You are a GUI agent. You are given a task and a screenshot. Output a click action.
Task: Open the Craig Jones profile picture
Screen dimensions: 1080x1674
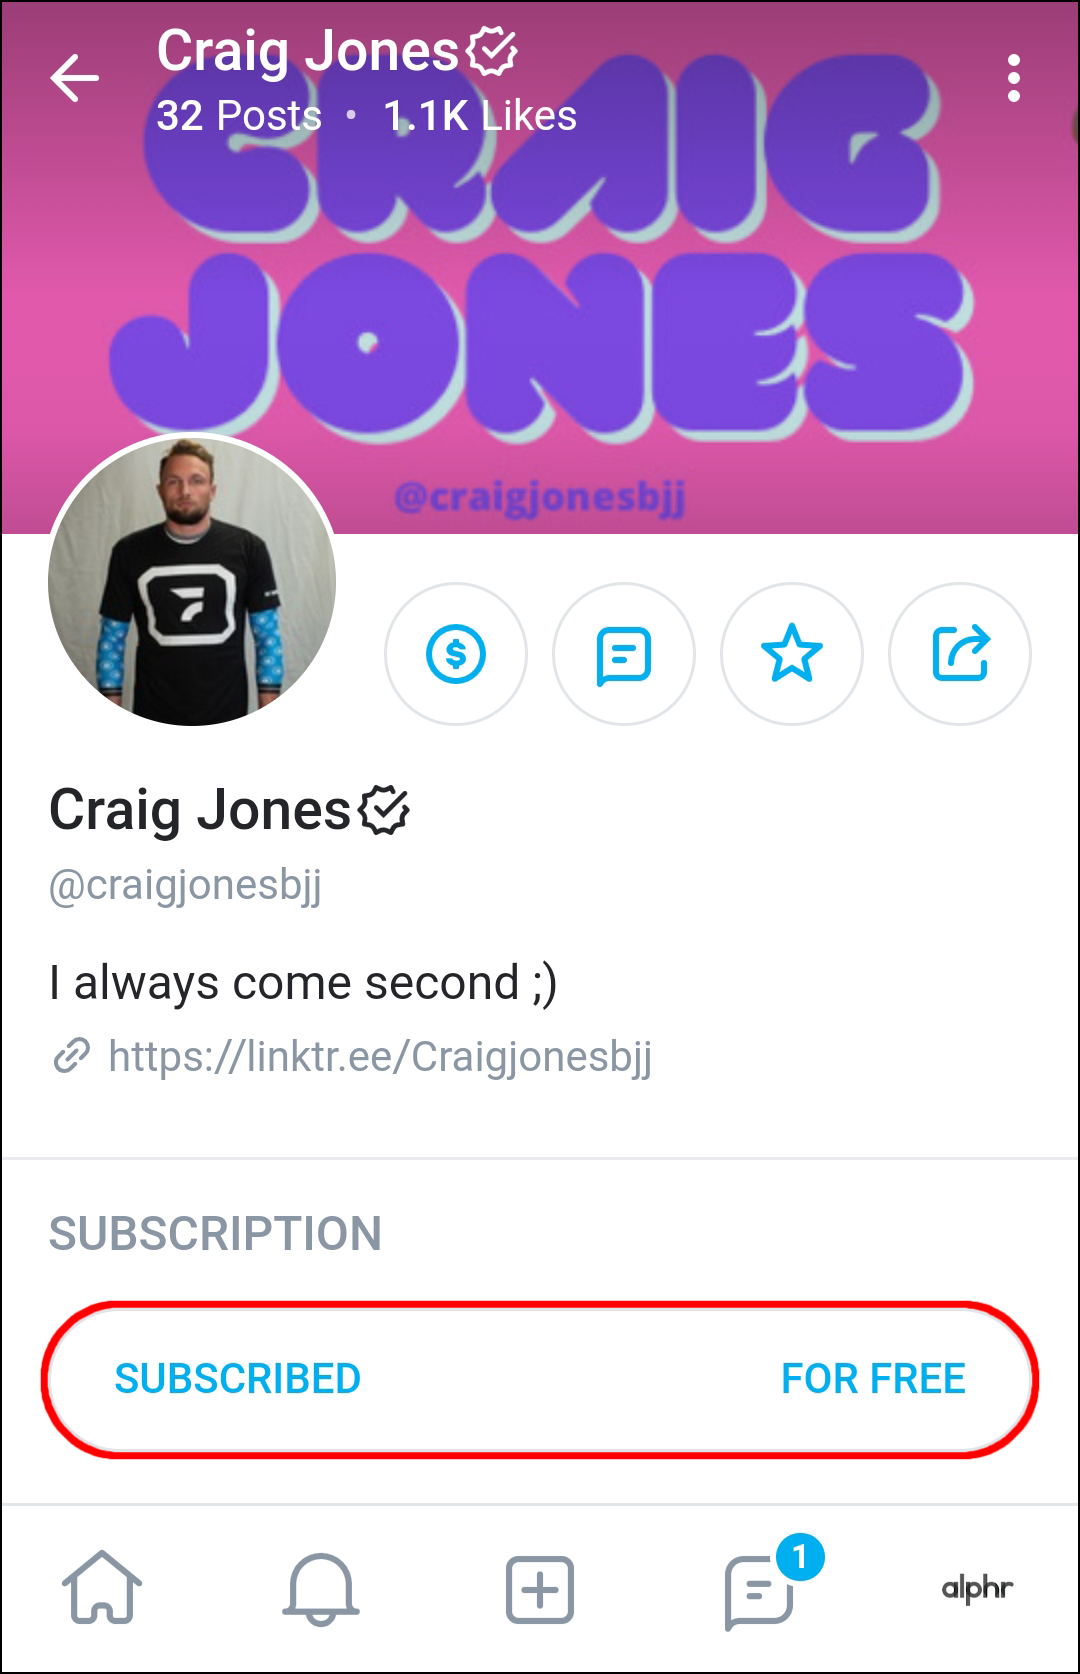click(192, 580)
